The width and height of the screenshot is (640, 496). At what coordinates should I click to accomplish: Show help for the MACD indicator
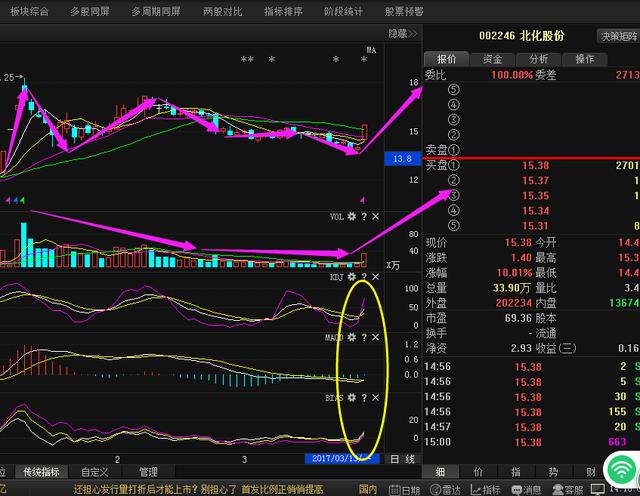coord(364,338)
